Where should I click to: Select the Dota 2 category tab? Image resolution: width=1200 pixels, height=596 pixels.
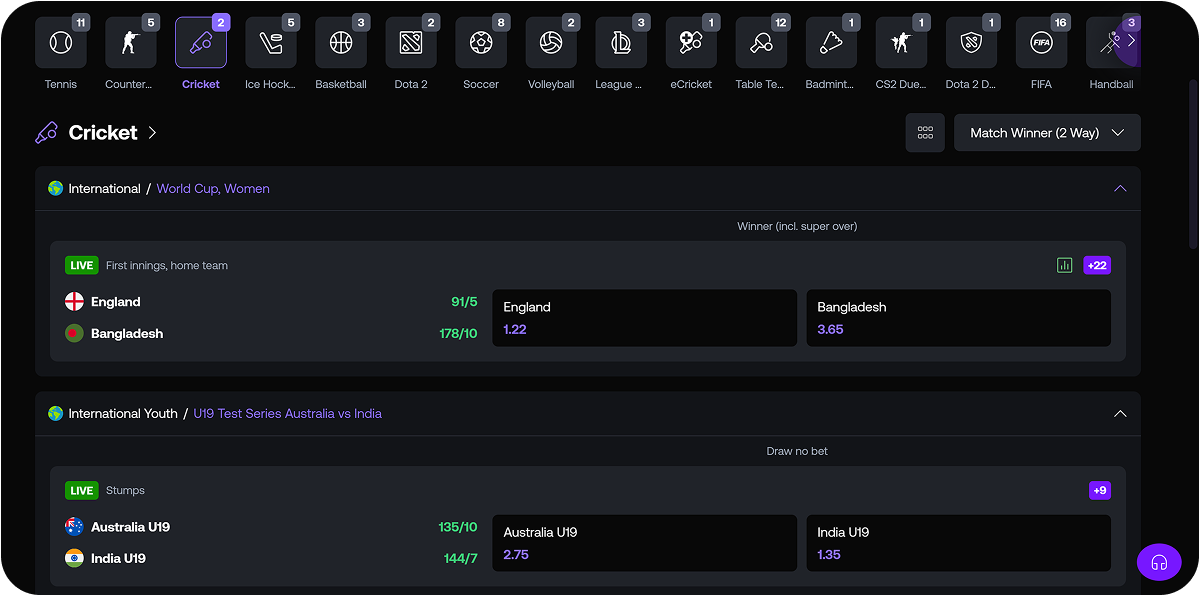pos(411,43)
